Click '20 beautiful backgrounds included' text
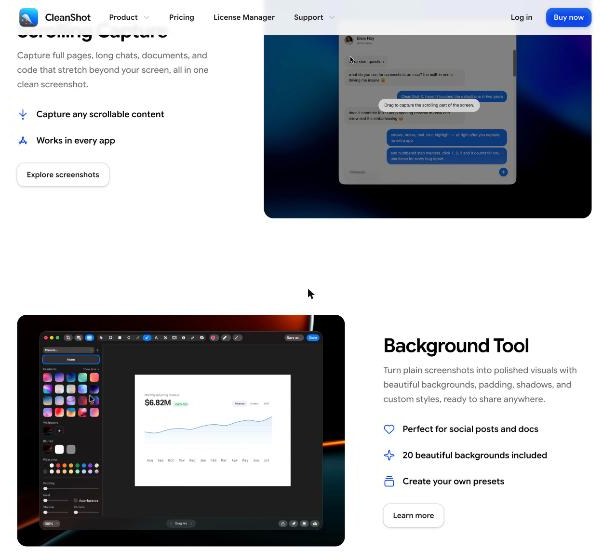 pos(475,455)
